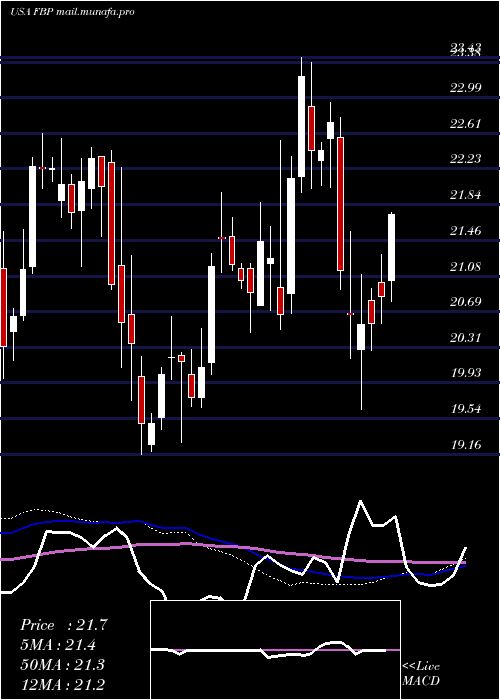Viewport: 500px width, 700px height.
Task: Click the last white candlestick on the right
Action: [x=392, y=247]
